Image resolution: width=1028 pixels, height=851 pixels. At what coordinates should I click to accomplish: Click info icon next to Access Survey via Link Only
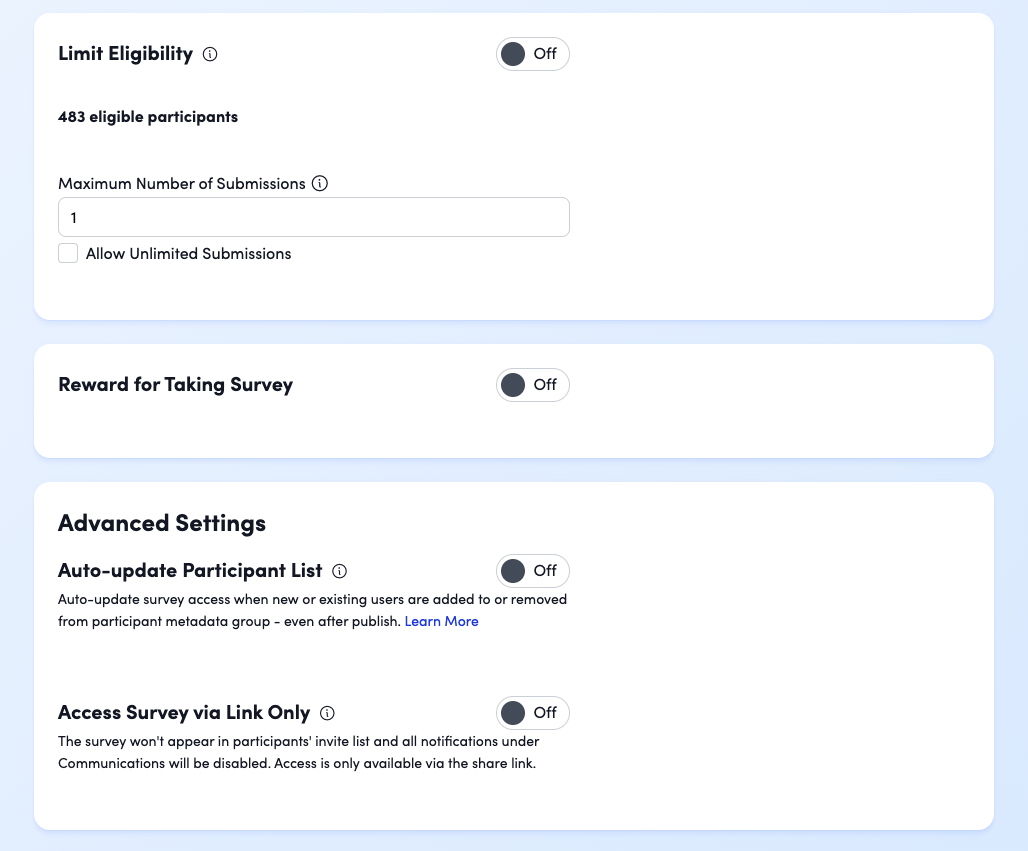coord(327,713)
